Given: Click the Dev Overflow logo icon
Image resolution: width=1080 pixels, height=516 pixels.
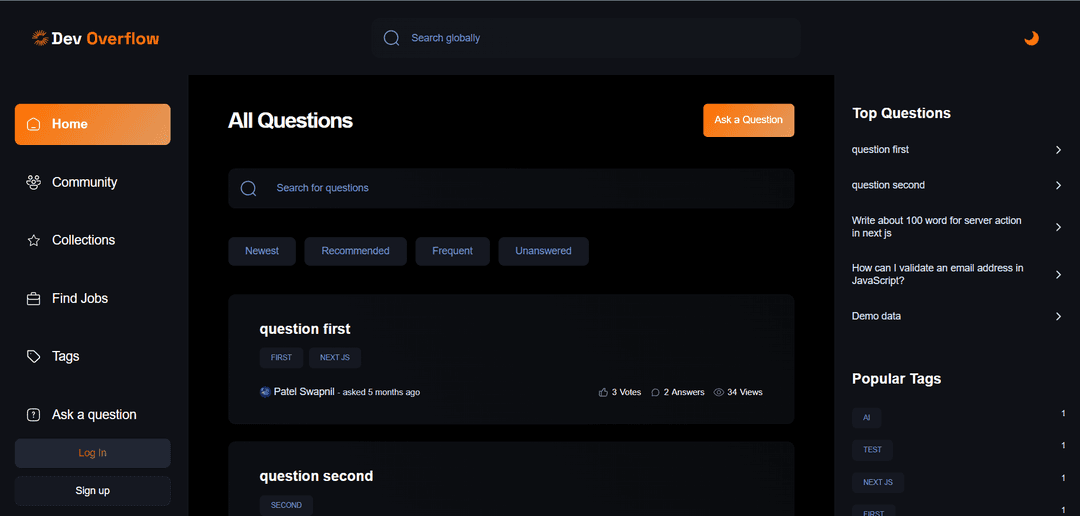Looking at the screenshot, I should [x=40, y=38].
